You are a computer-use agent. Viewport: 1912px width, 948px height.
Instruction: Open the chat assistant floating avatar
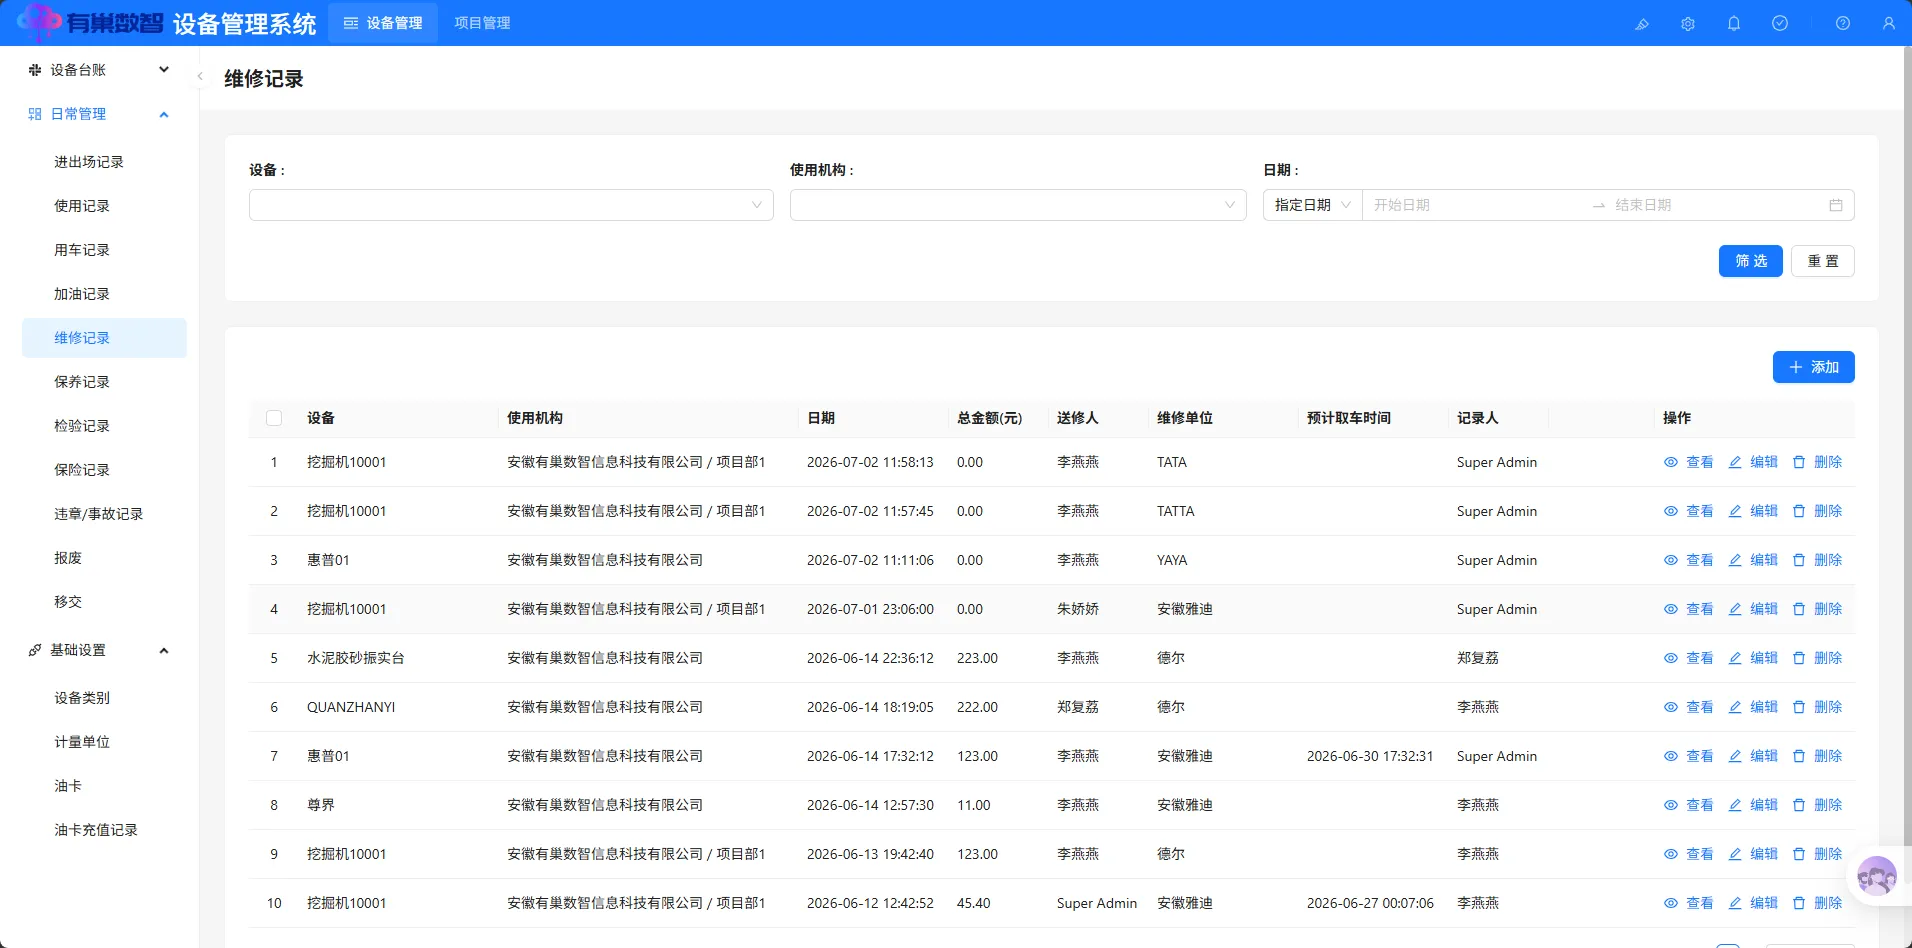pyautogui.click(x=1877, y=877)
